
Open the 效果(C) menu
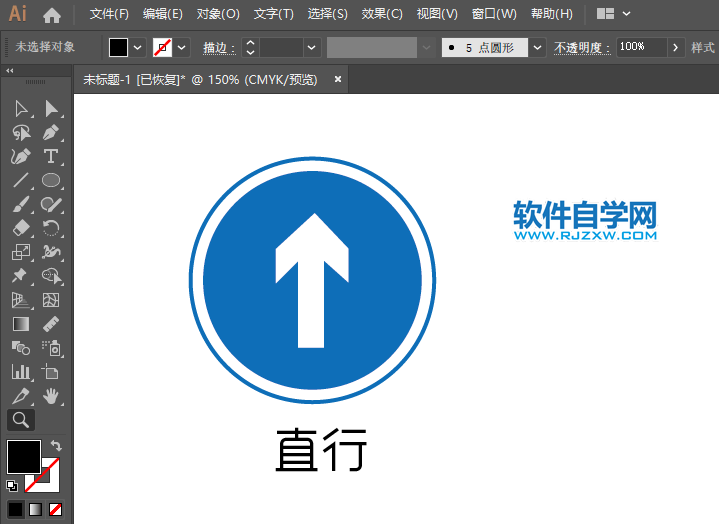click(x=381, y=14)
